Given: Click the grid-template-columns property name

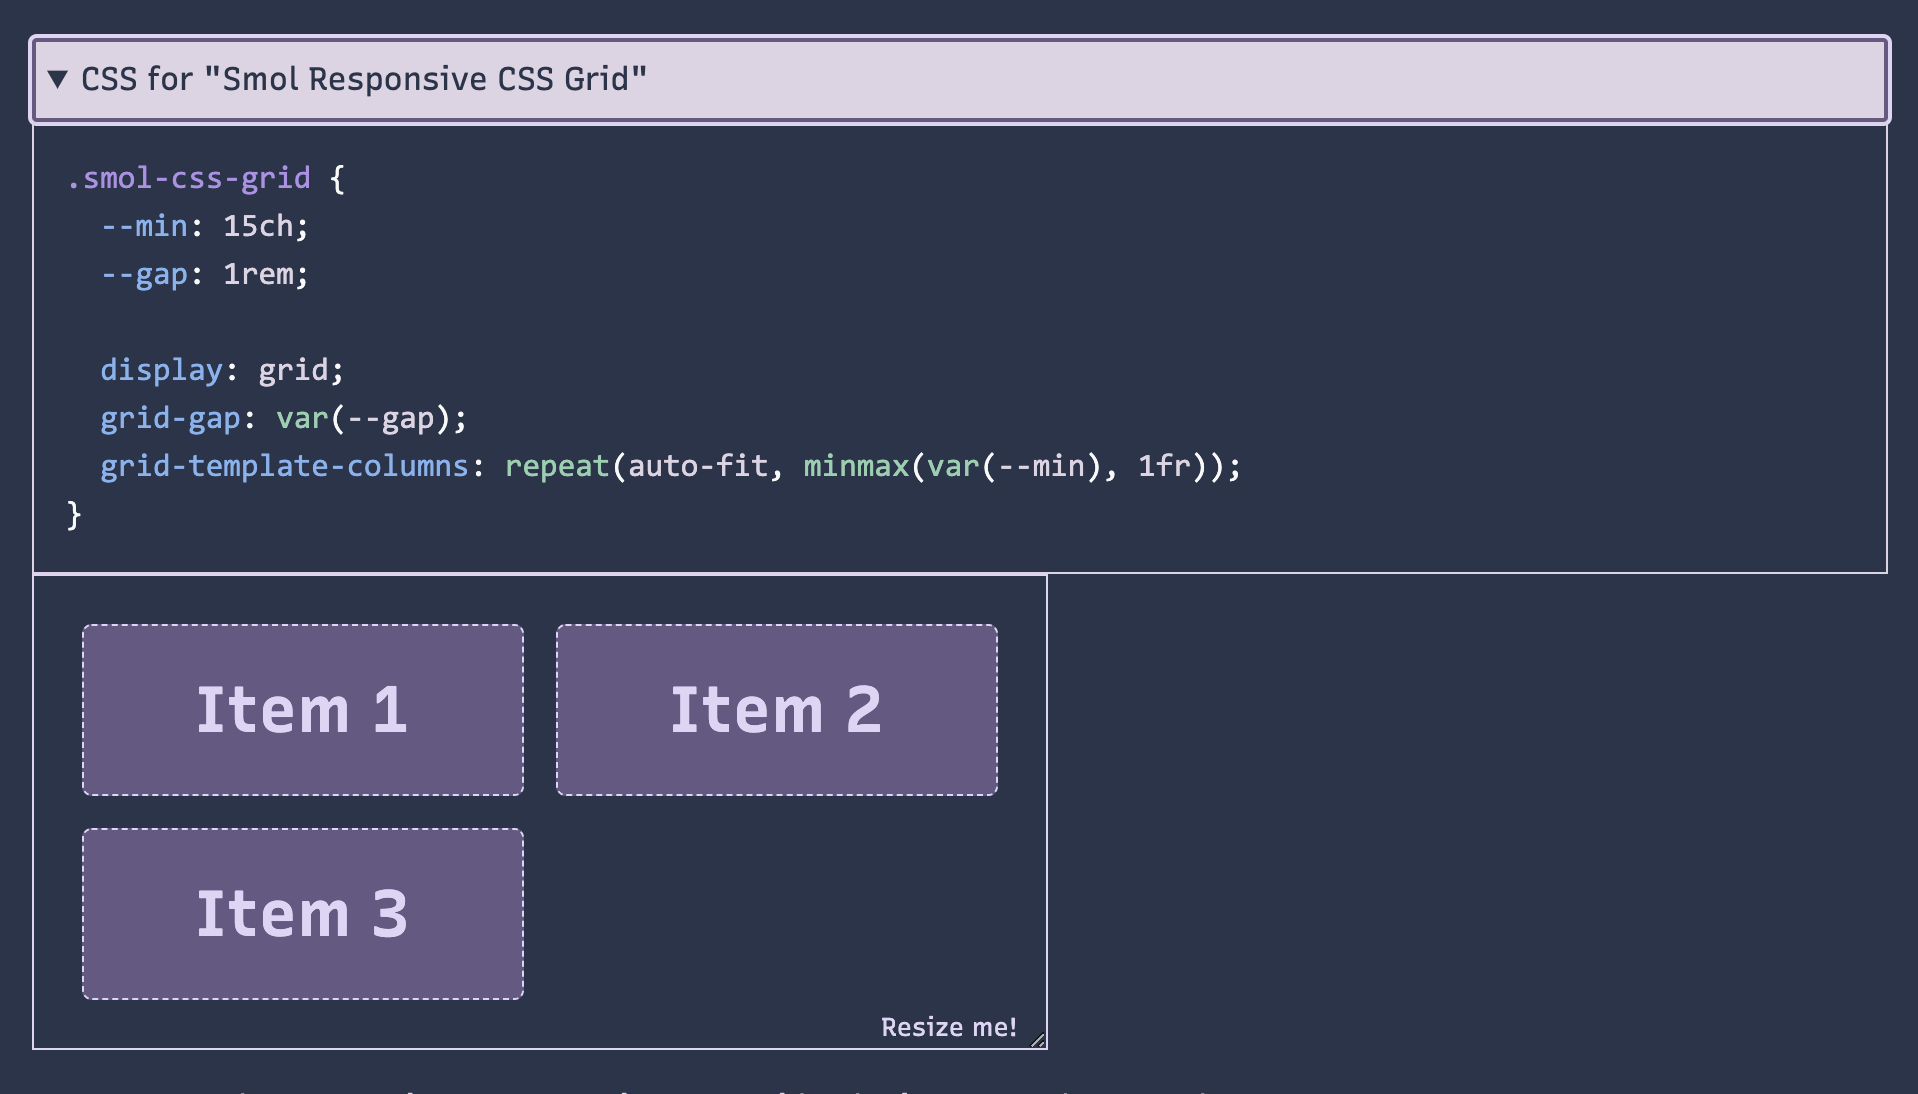Looking at the screenshot, I should click(x=284, y=466).
